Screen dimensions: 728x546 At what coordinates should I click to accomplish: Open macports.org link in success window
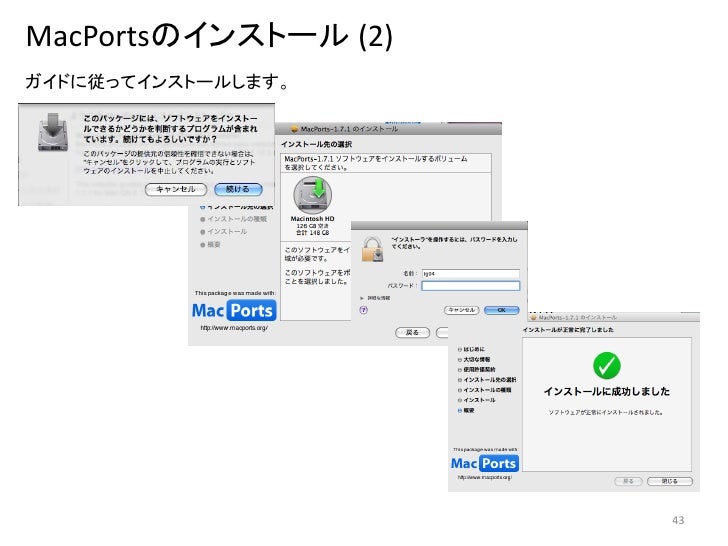point(484,477)
